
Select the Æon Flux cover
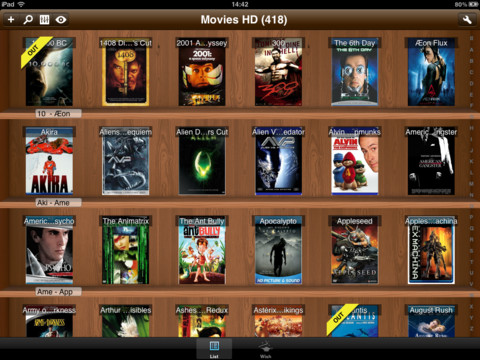[x=431, y=72]
